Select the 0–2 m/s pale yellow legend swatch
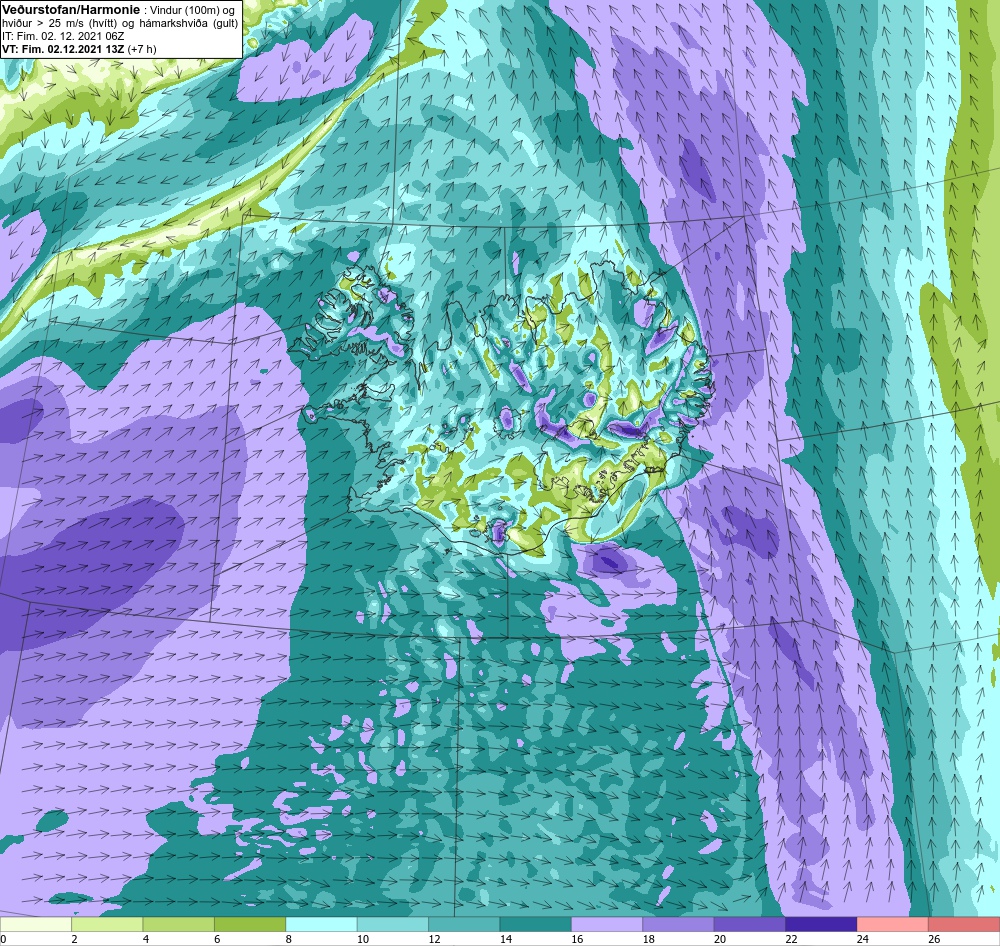The image size is (1000, 946). (36, 924)
